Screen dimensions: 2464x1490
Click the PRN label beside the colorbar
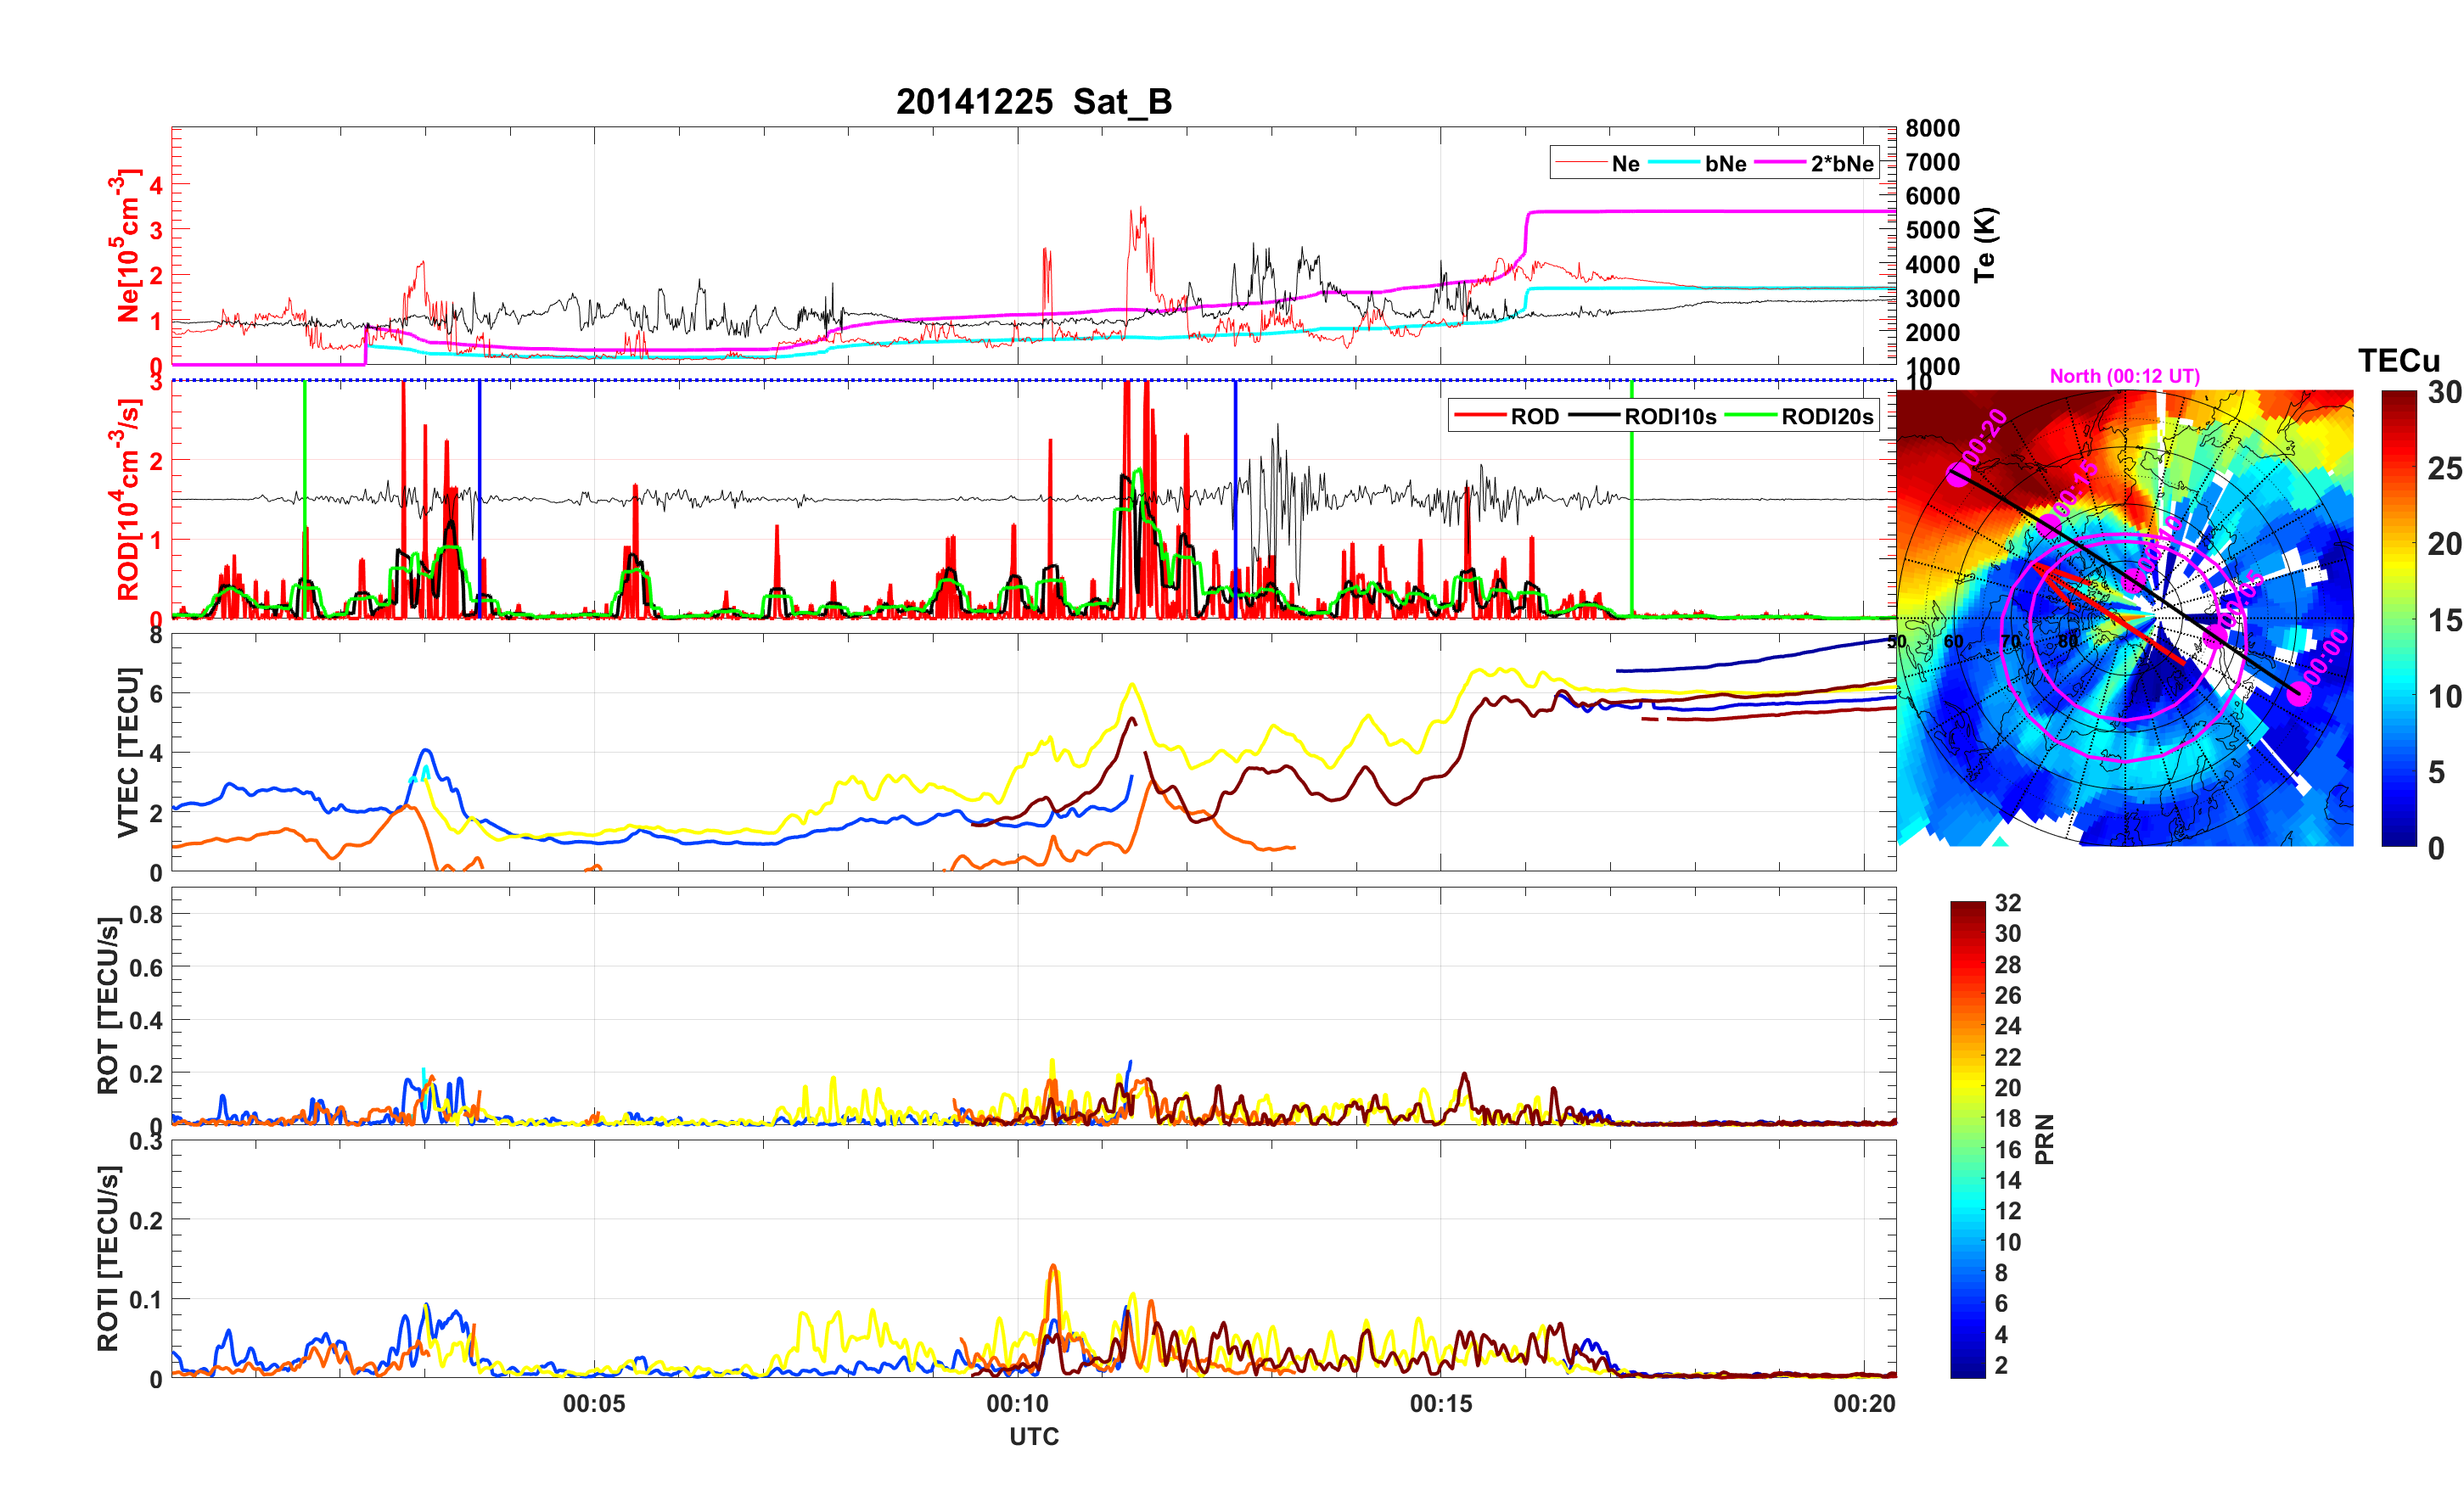click(2044, 1139)
